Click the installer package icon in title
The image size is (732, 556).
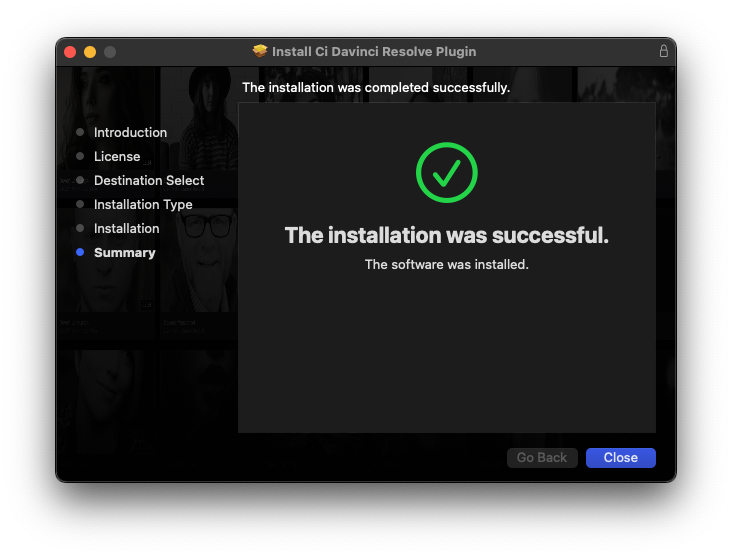(260, 51)
